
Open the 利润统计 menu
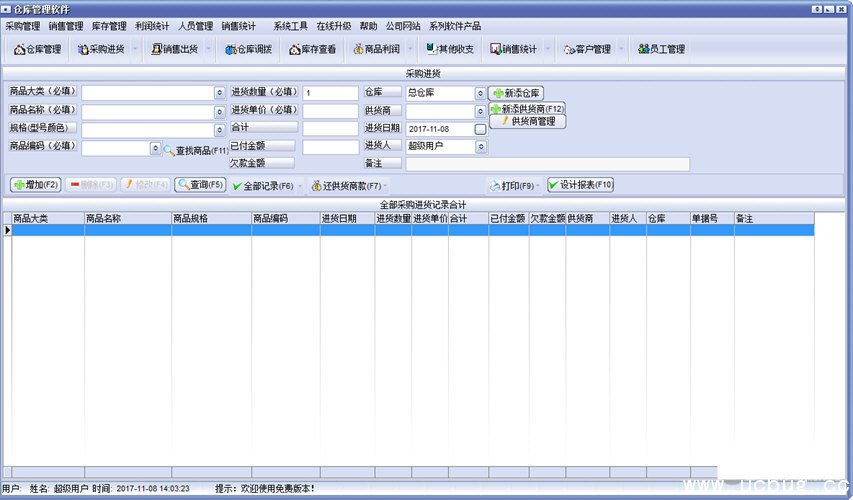152,26
